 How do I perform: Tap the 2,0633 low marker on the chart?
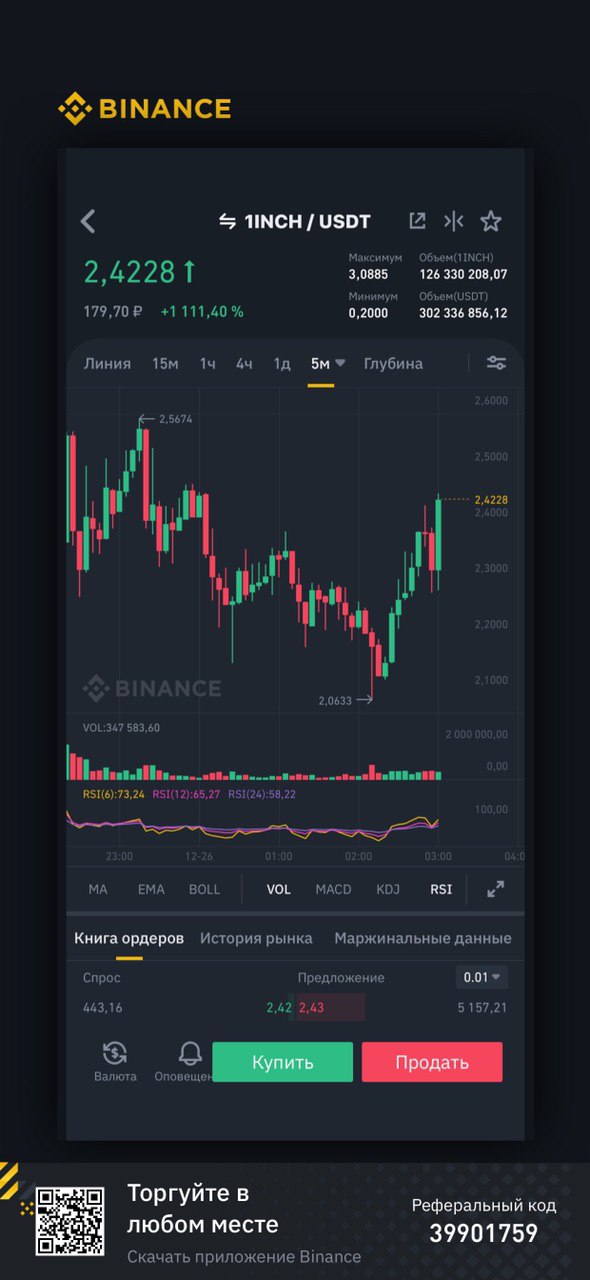pos(335,700)
